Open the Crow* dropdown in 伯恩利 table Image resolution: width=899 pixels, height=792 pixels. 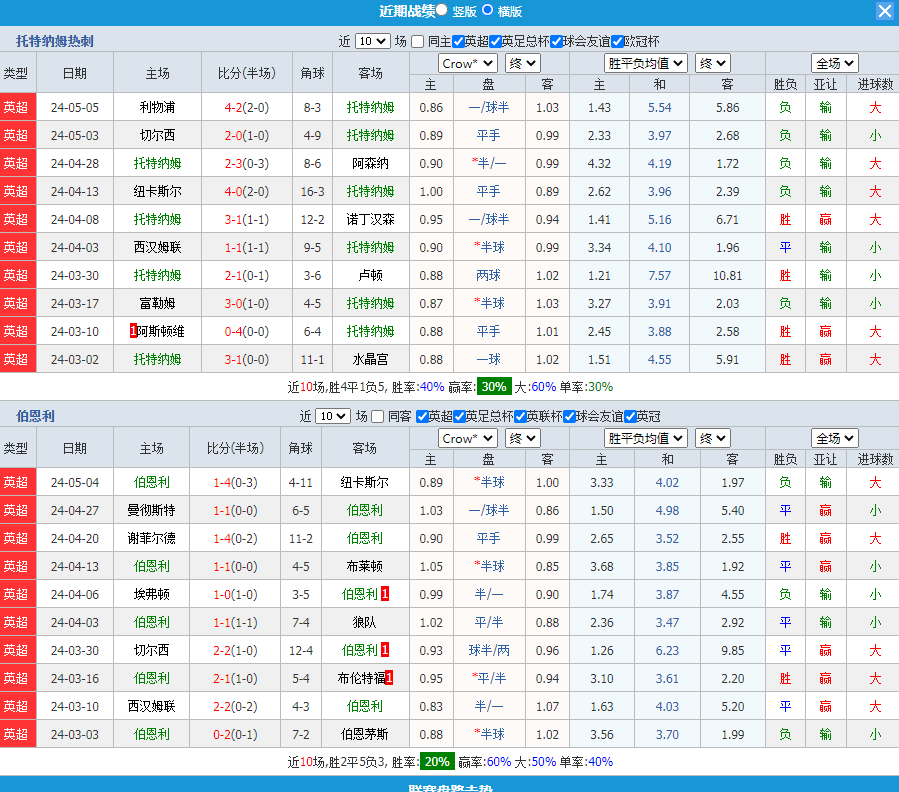[467, 438]
